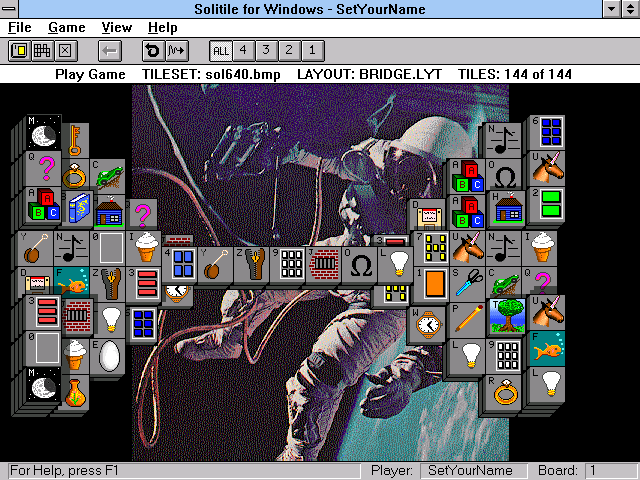640x480 pixels.
Task: Toggle level 2 layer view button
Action: point(289,51)
